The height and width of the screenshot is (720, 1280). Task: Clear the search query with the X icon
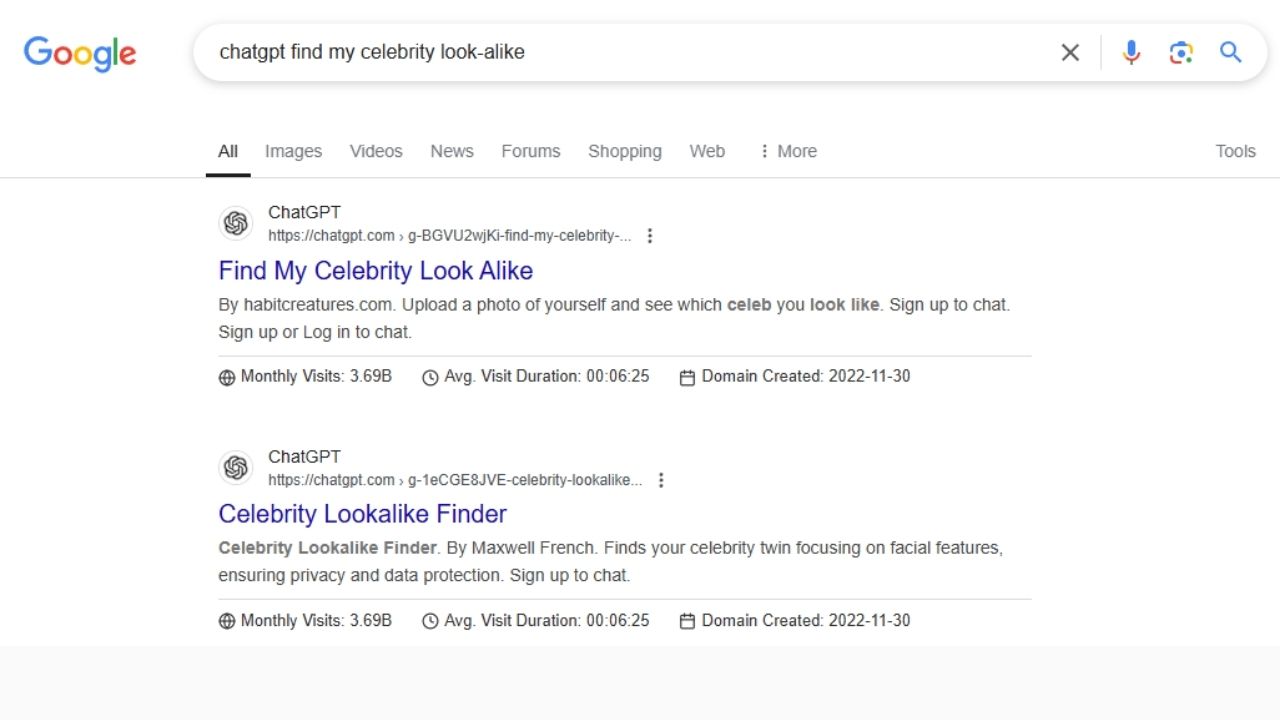[1070, 52]
